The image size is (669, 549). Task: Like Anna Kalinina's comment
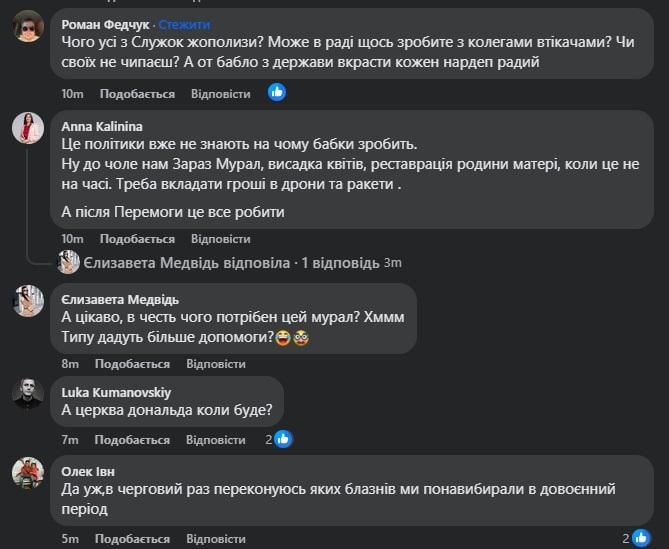click(137, 239)
